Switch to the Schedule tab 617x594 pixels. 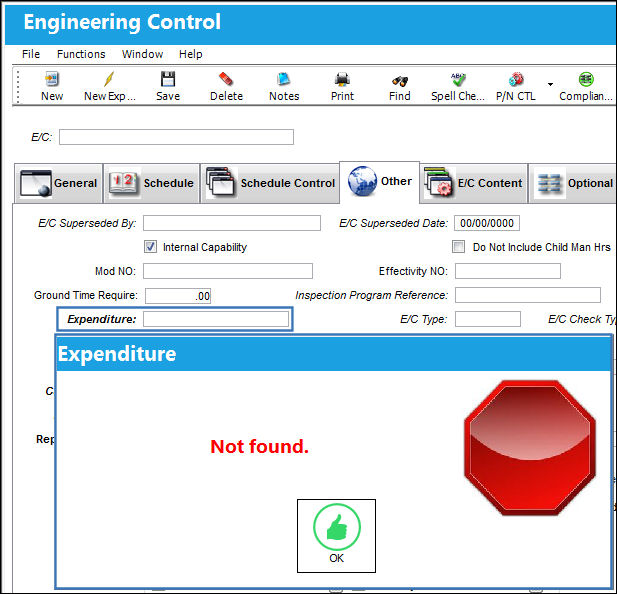click(x=151, y=183)
